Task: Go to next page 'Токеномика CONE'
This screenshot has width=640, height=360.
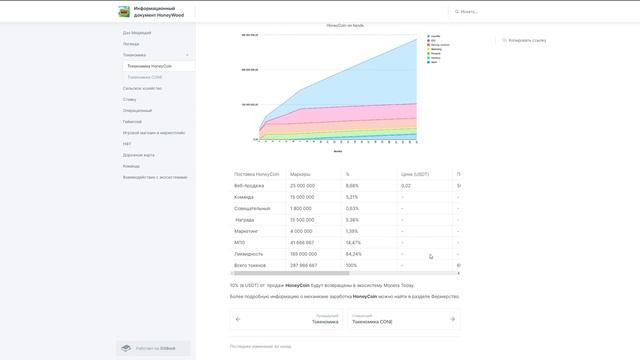Action: pyautogui.click(x=404, y=319)
